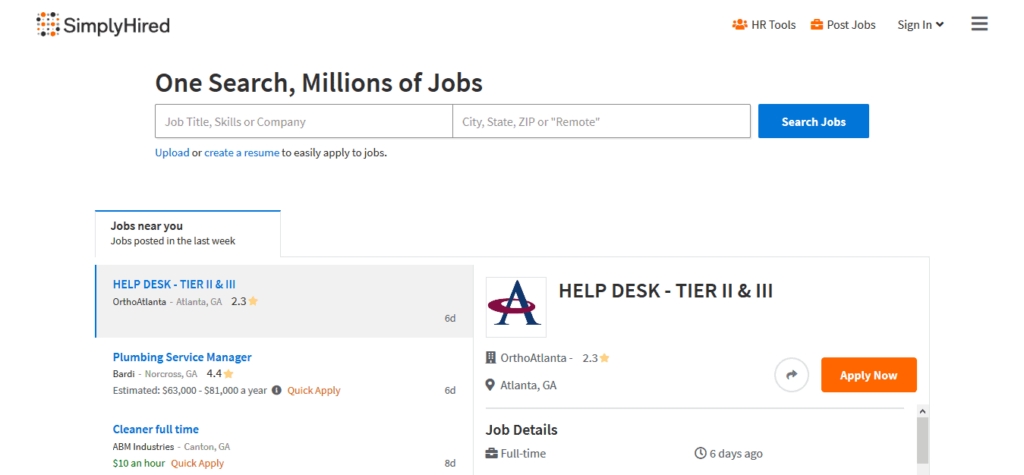Focus the Job Title, Skills or Company field

303,122
